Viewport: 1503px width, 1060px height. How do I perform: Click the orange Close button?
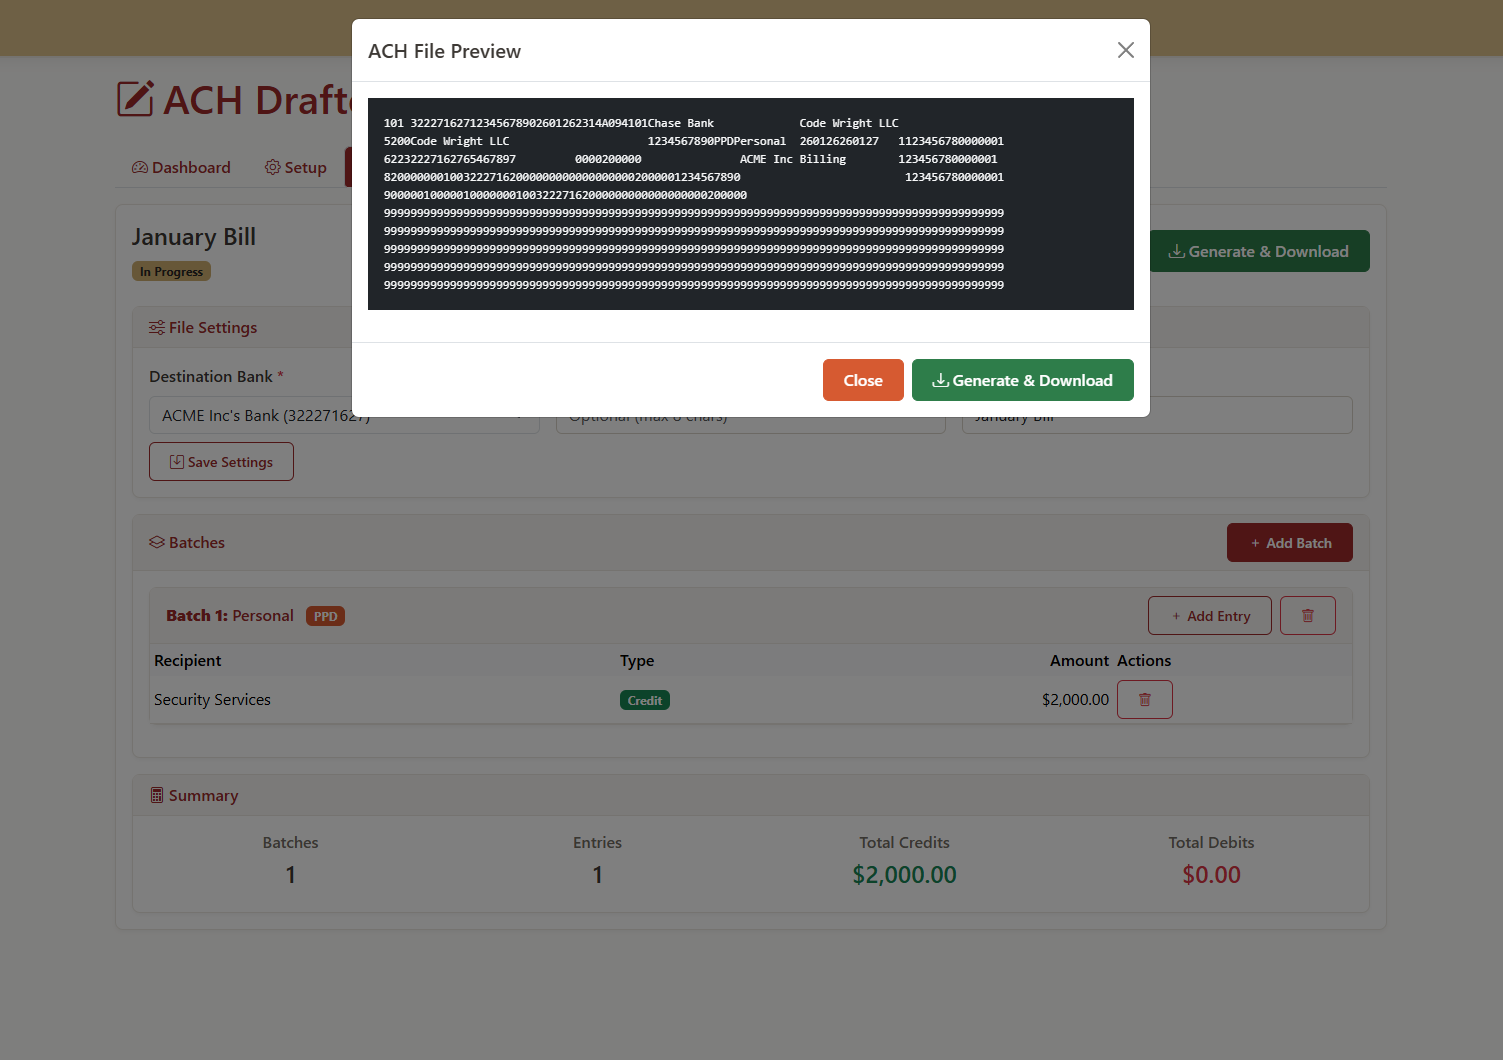(862, 380)
